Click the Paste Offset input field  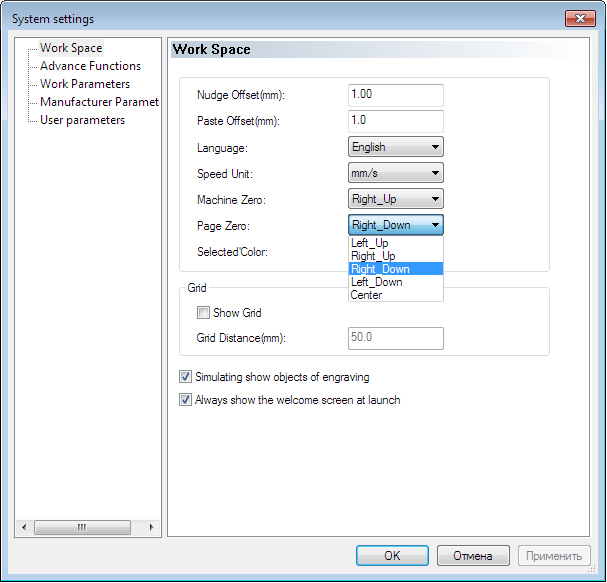coord(396,121)
